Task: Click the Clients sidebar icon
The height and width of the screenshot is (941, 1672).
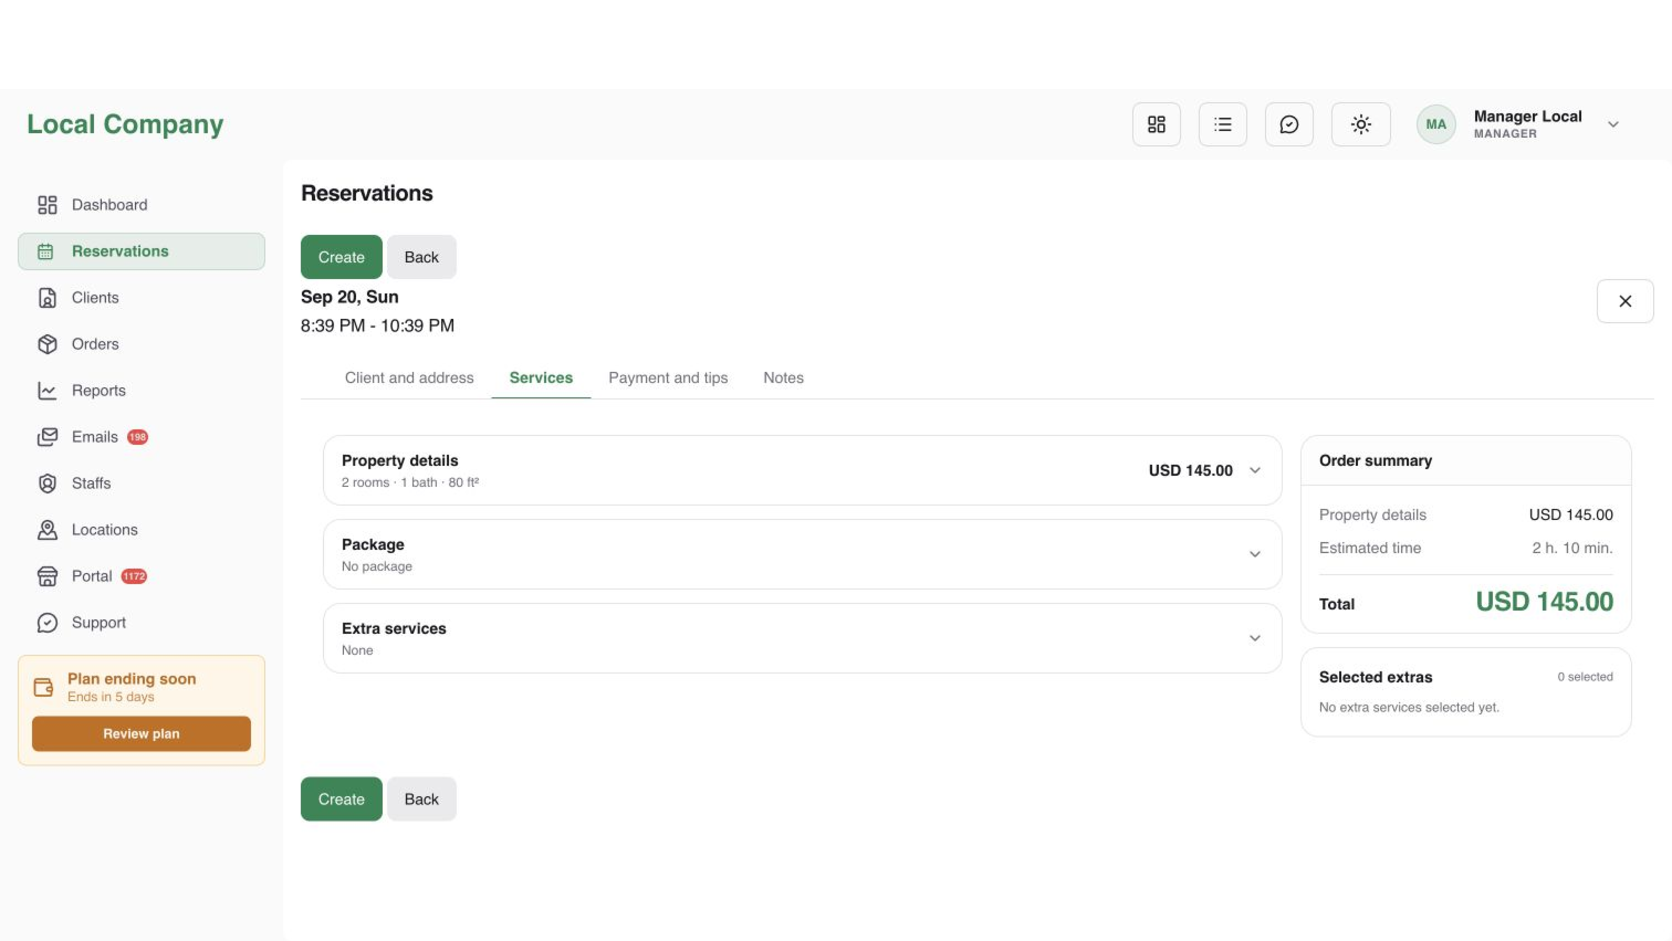Action: click(x=47, y=298)
